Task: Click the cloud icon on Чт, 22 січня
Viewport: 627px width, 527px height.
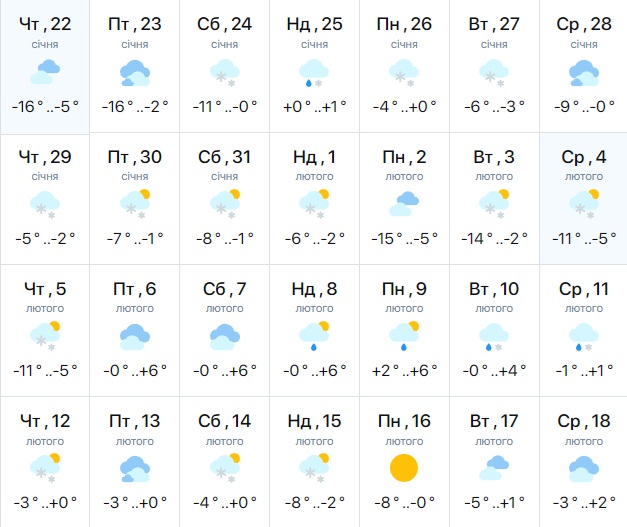Action: [44, 72]
